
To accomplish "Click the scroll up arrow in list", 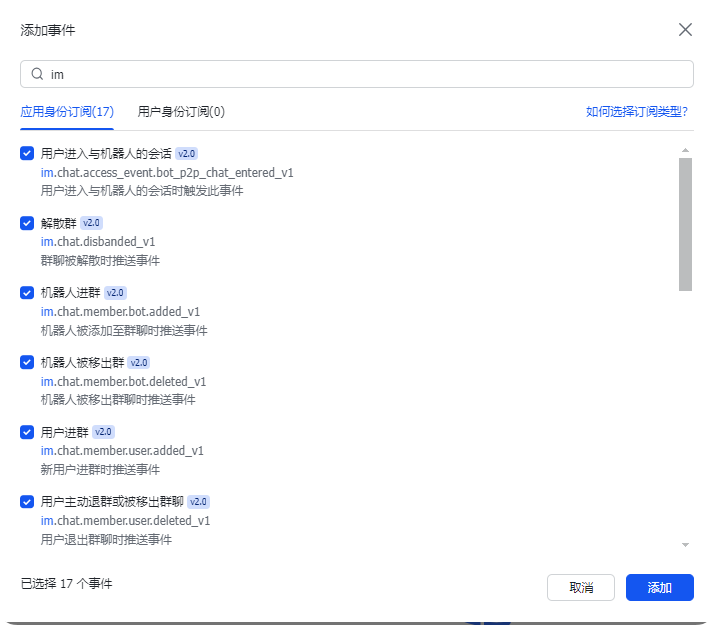I will [x=685, y=150].
